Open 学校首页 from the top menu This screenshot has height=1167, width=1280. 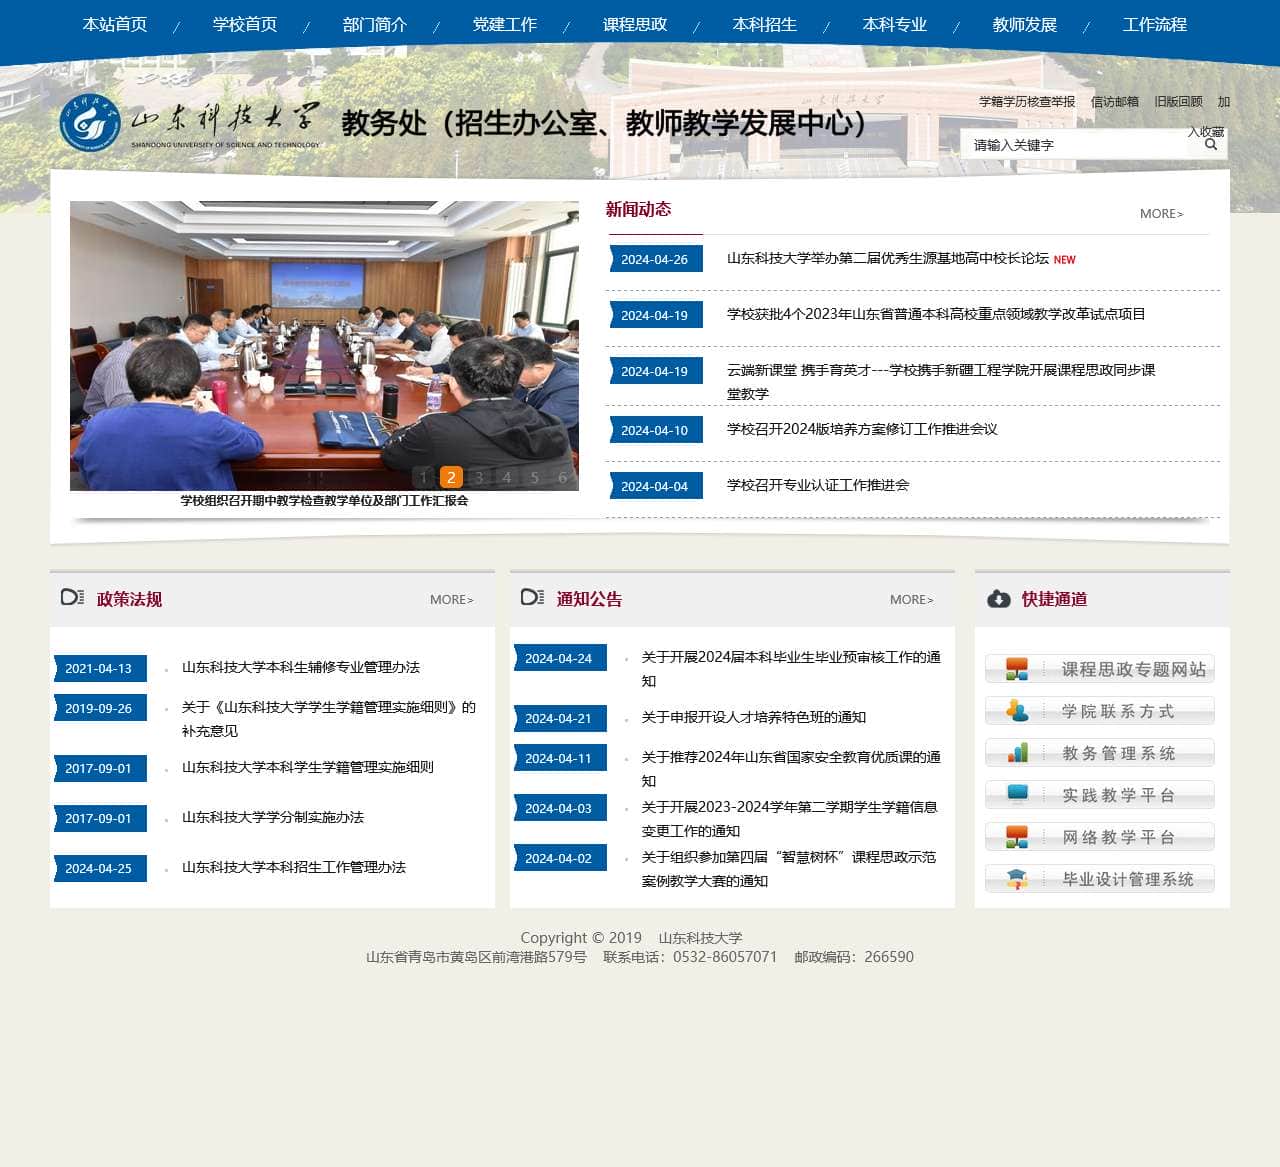(245, 25)
